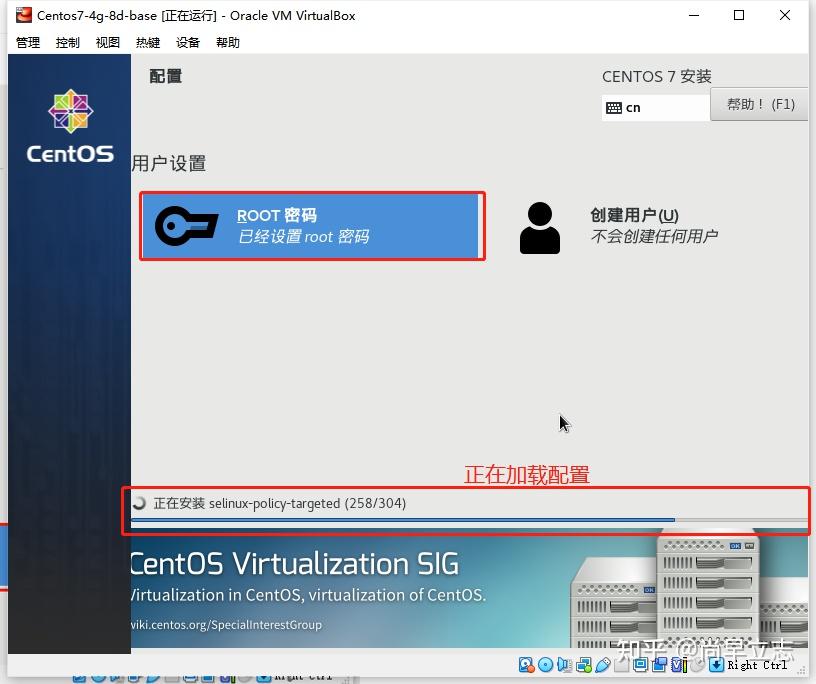Click the display icon in VirtualBox status bar
The image size is (816, 684).
click(x=640, y=664)
